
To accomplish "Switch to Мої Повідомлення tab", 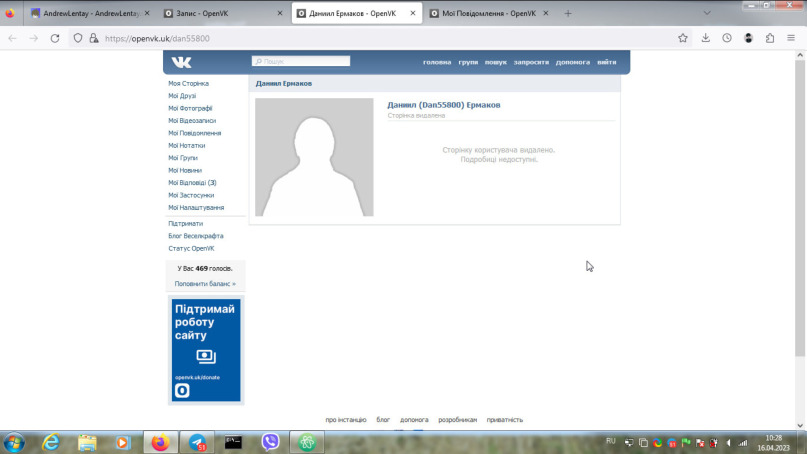I will coord(482,14).
